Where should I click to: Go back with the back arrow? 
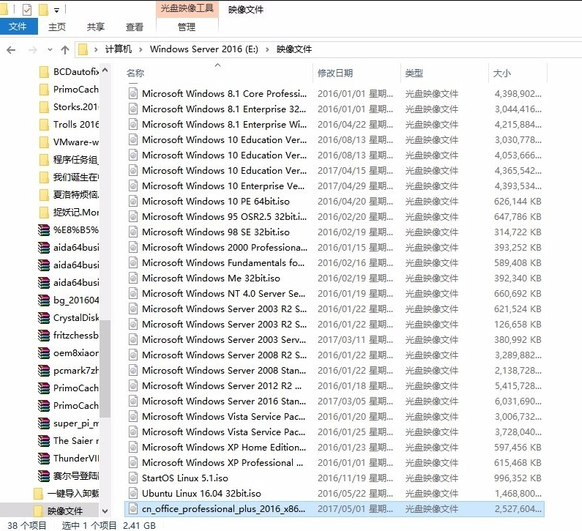11,50
